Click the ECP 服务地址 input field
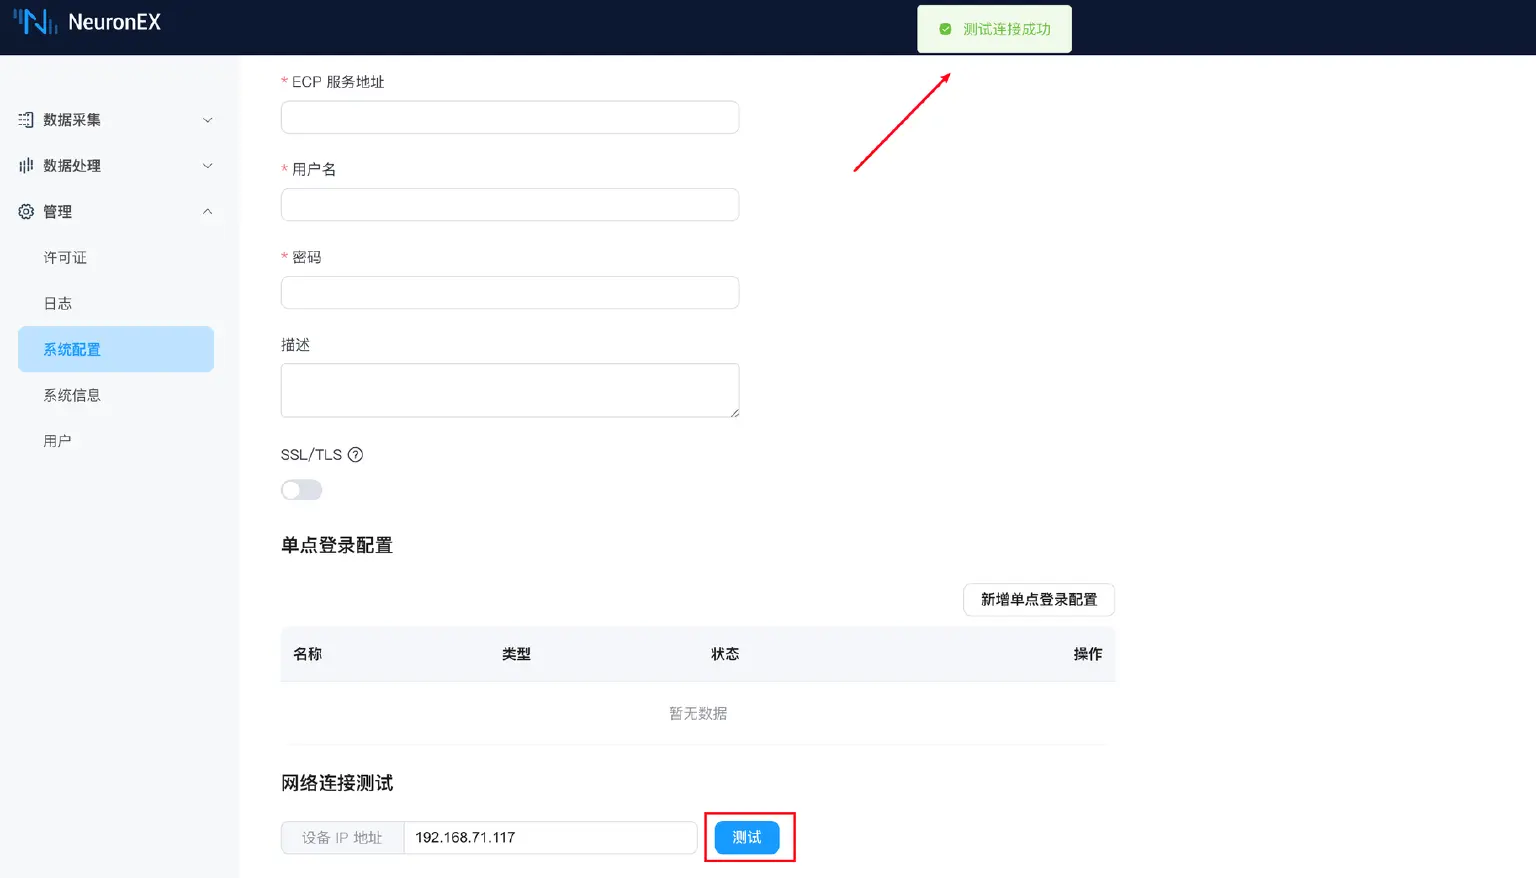This screenshot has width=1536, height=878. (509, 117)
